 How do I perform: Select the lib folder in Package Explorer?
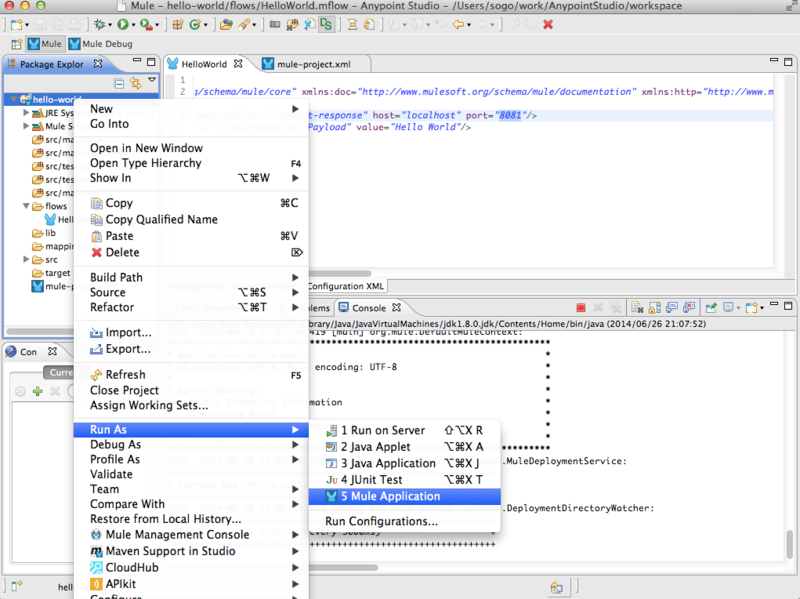coord(44,233)
